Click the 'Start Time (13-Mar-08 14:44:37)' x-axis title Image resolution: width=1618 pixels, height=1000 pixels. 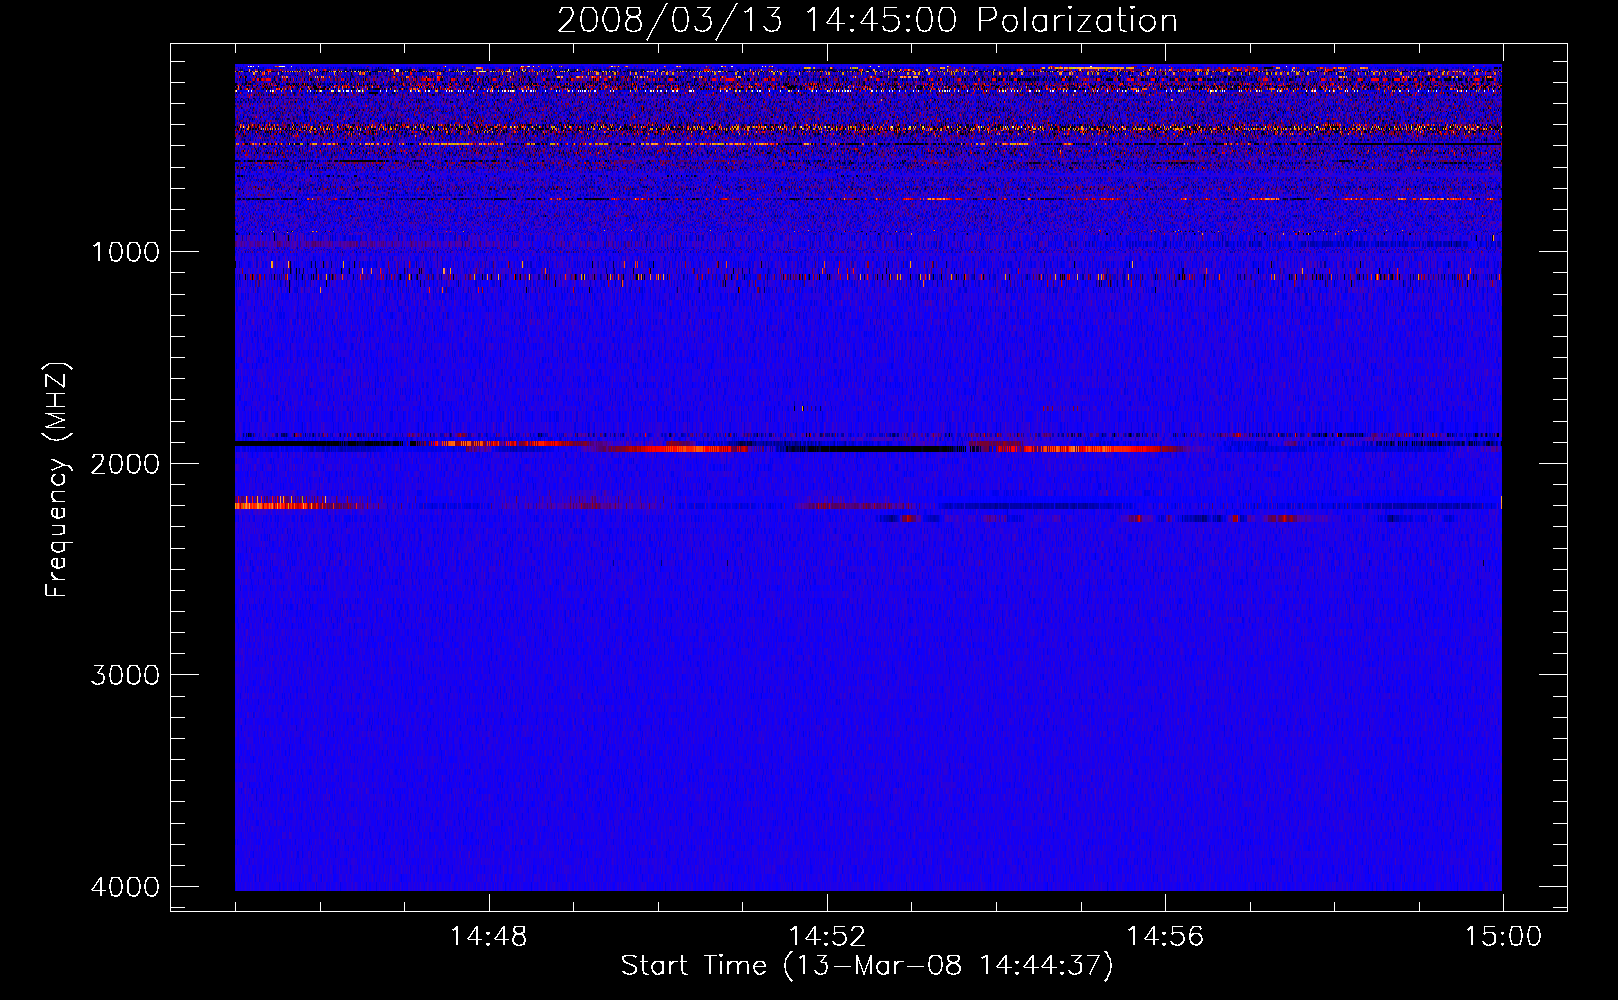click(867, 966)
